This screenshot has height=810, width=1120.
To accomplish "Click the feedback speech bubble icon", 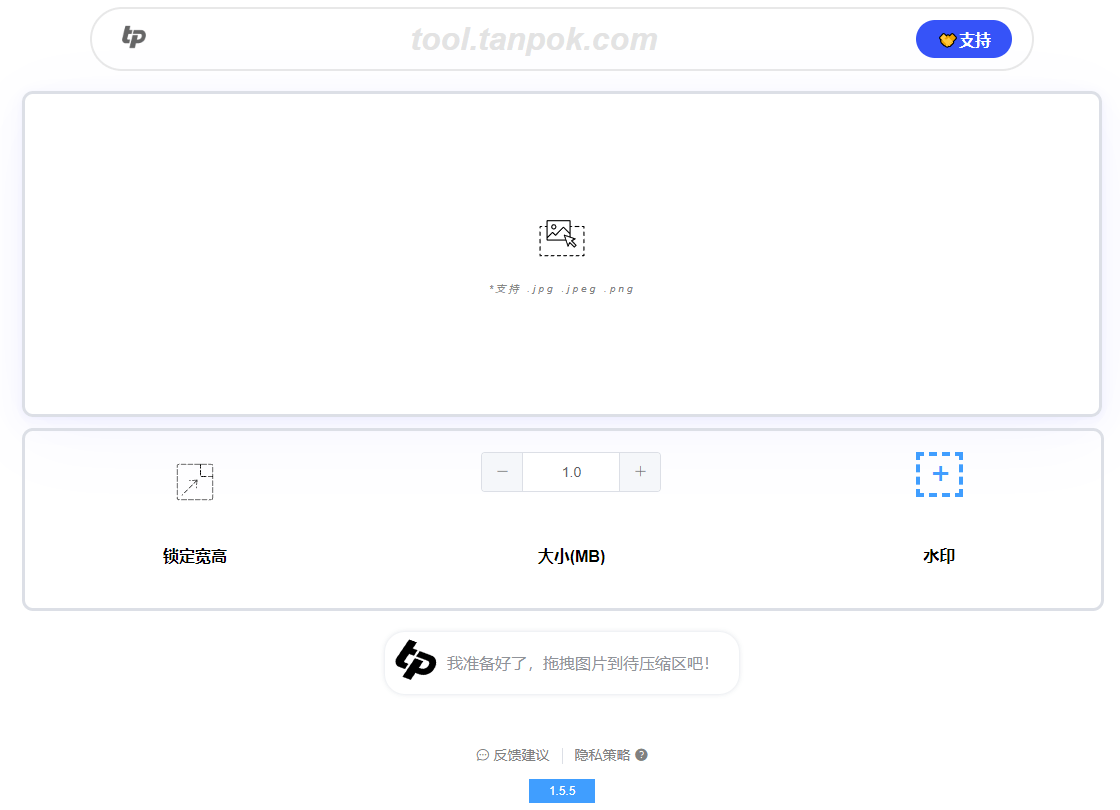I will pyautogui.click(x=483, y=756).
